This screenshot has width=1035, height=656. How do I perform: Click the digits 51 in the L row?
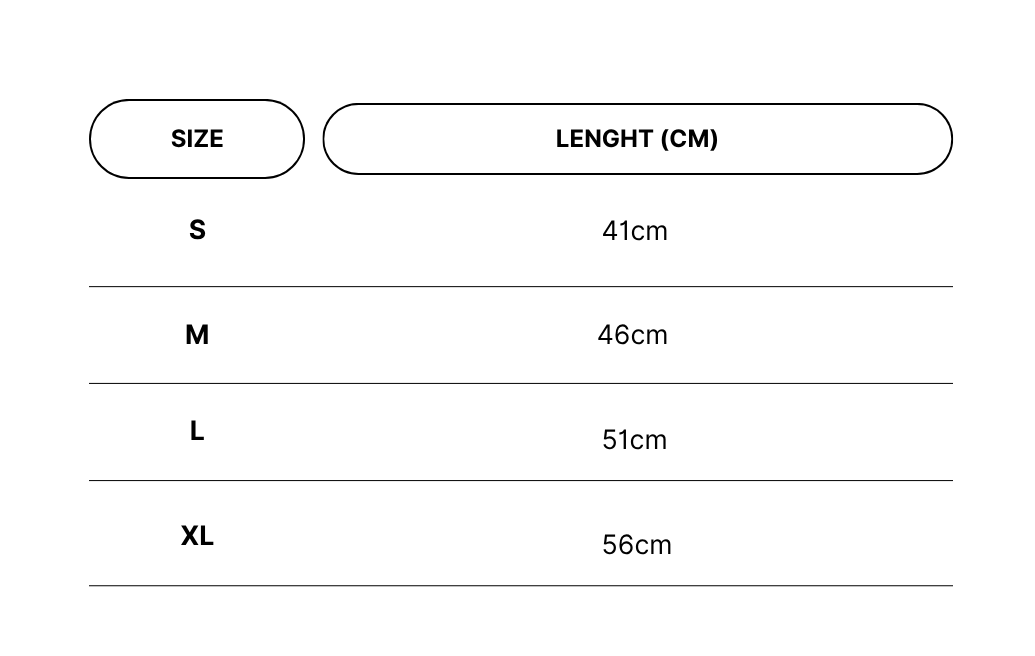point(615,440)
